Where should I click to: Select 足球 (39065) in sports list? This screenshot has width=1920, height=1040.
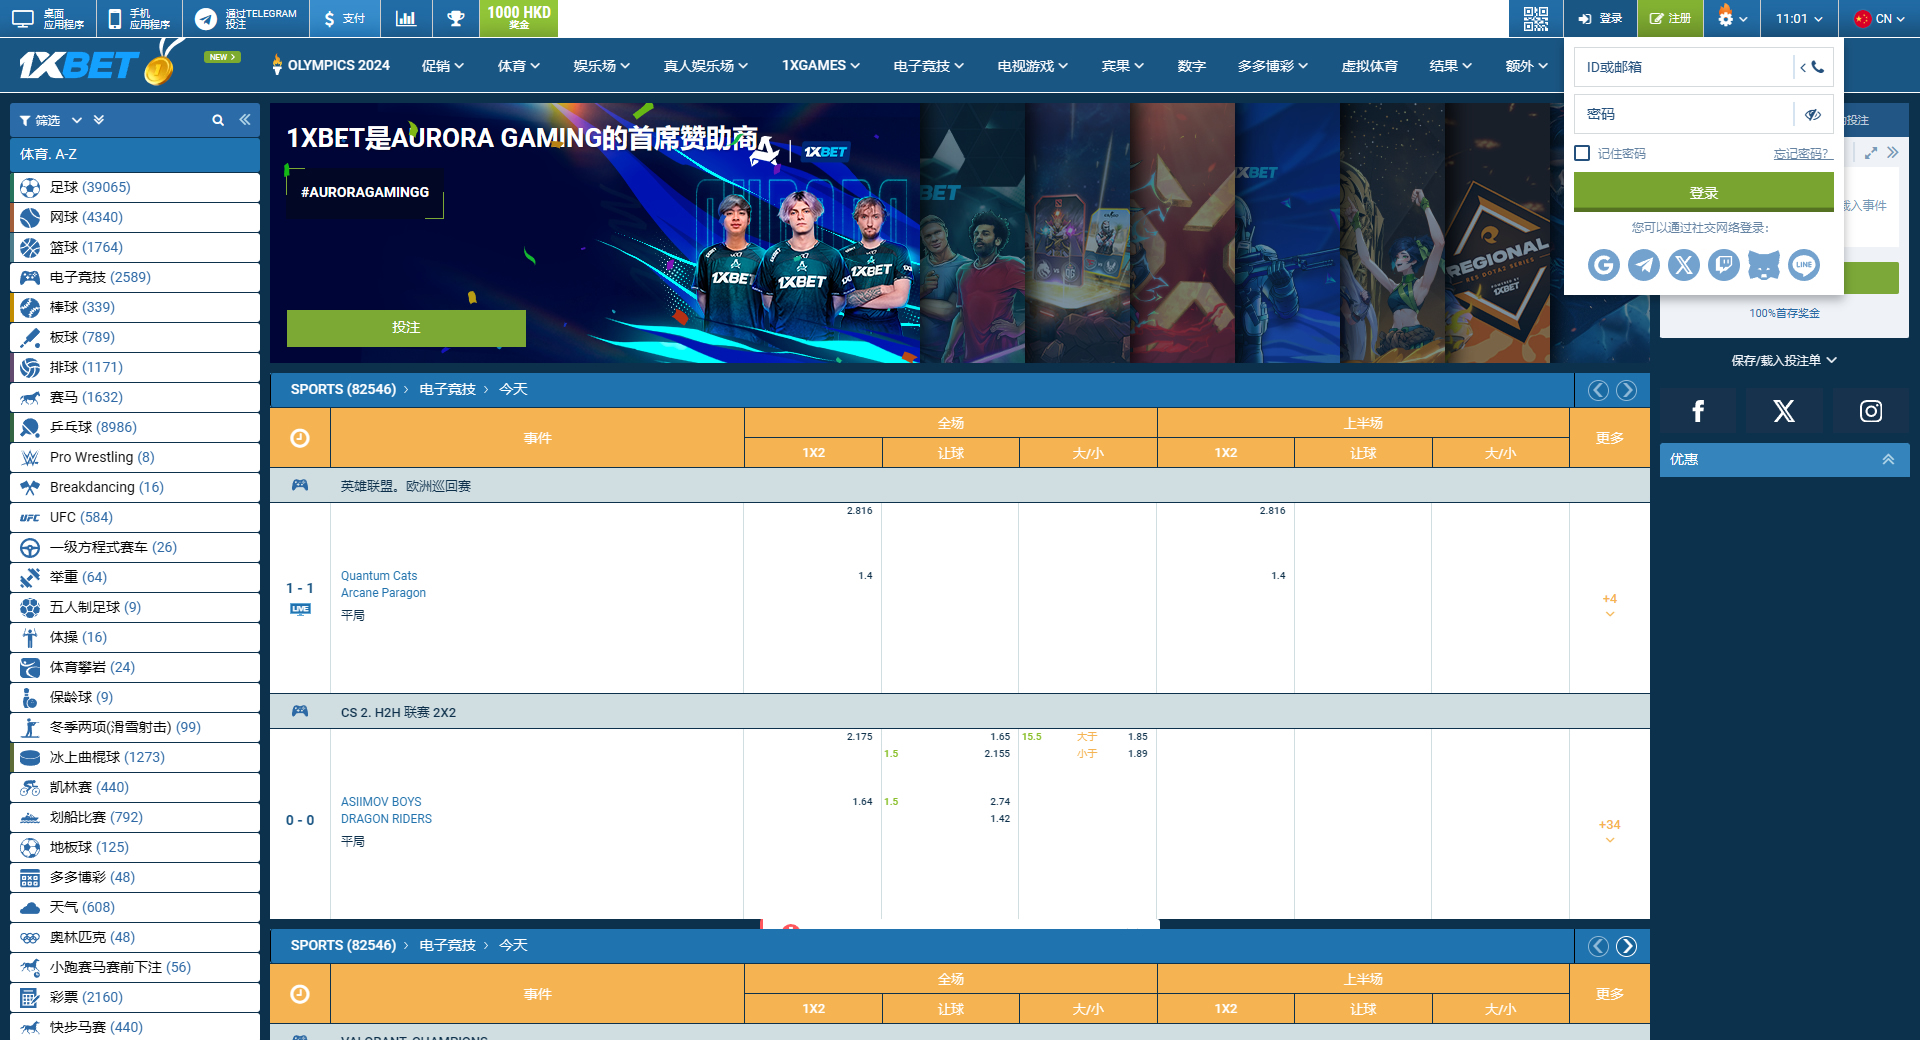point(135,187)
